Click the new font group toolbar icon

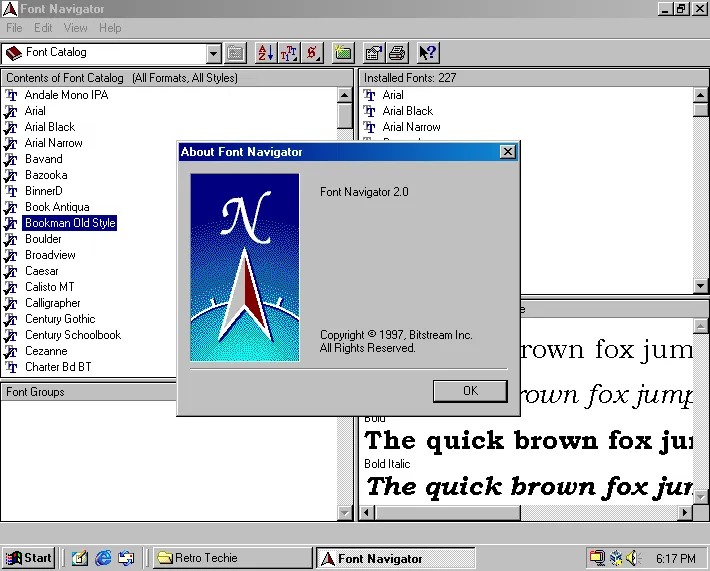[343, 53]
